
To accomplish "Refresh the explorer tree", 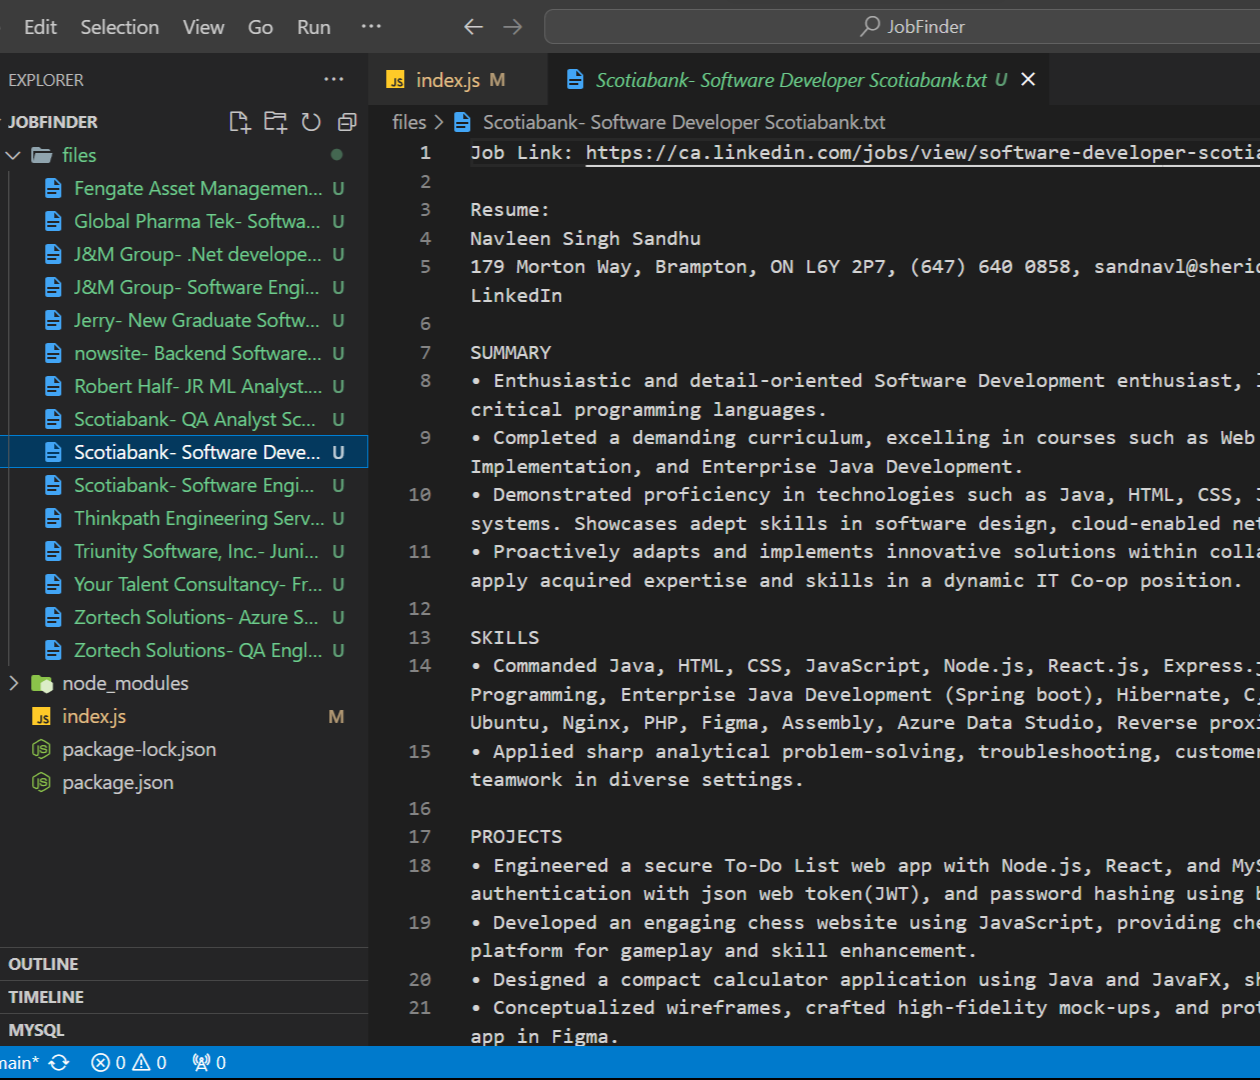I will [x=311, y=122].
